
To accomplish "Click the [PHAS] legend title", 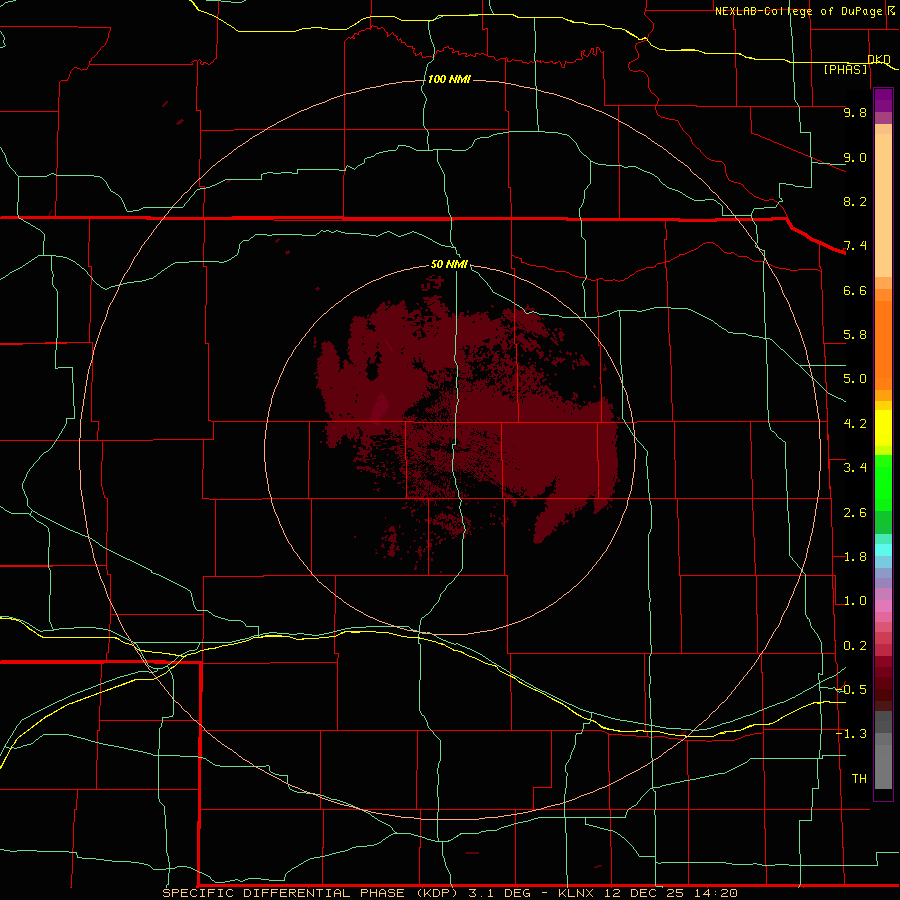I will tap(845, 69).
